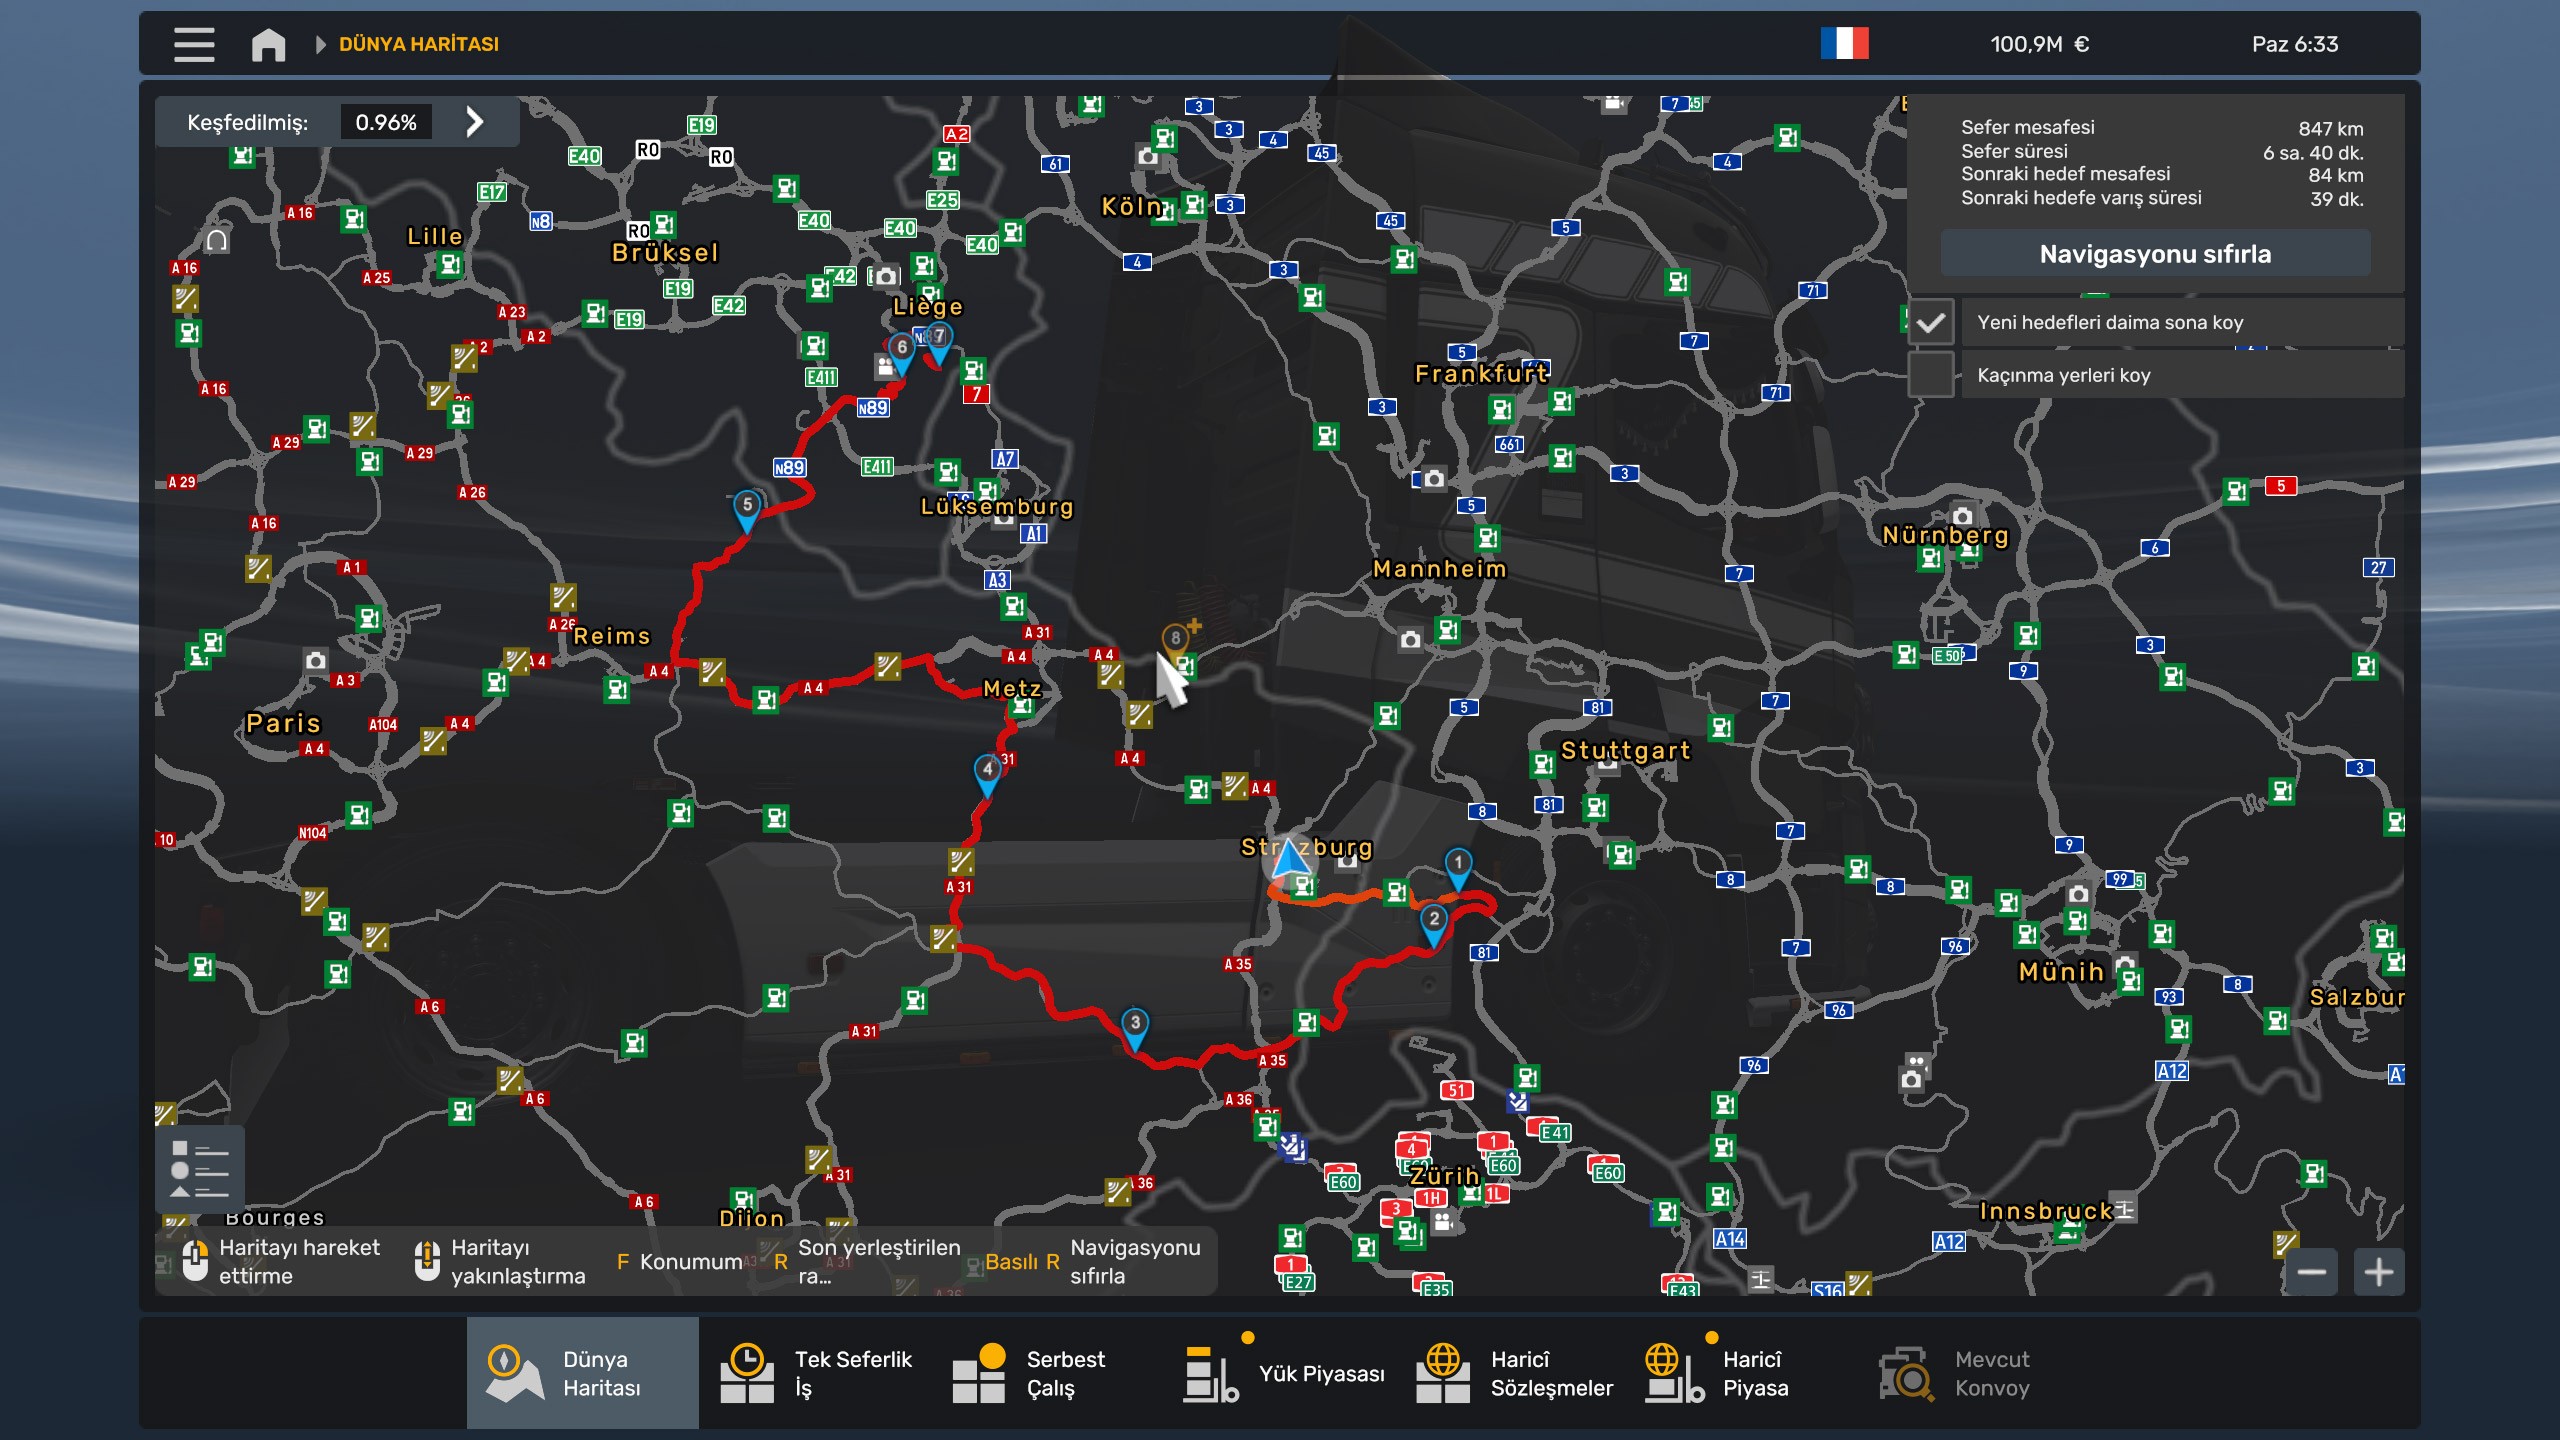Screen dimensions: 2560x1440
Task: Toggle Yeni hedefleri daima sona koy checkbox
Action: (1931, 322)
